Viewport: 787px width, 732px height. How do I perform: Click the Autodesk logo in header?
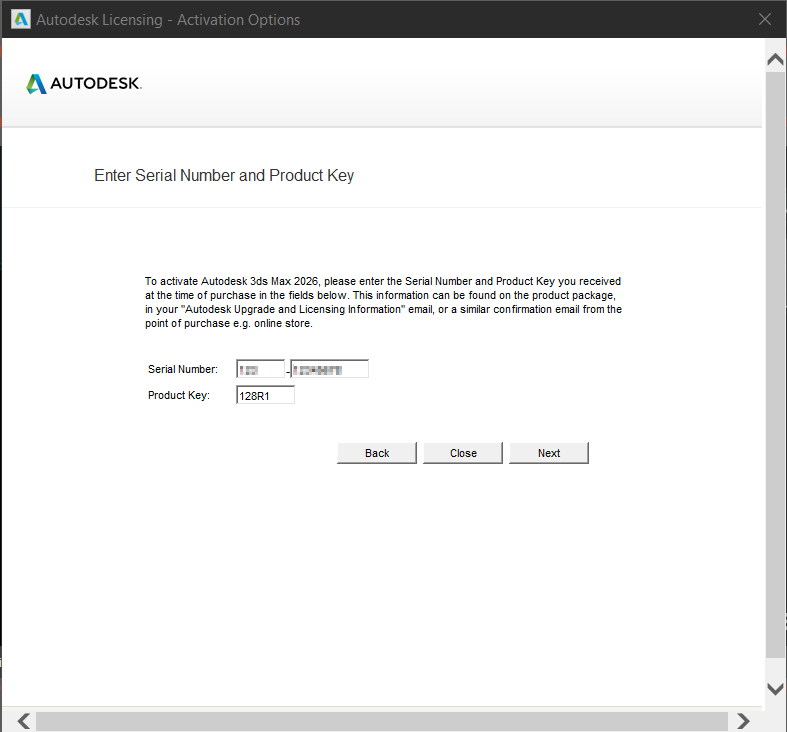tap(84, 83)
